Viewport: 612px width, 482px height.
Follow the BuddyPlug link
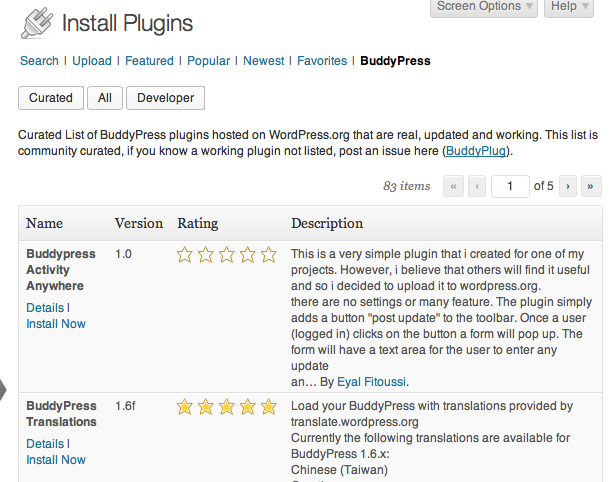click(x=476, y=151)
